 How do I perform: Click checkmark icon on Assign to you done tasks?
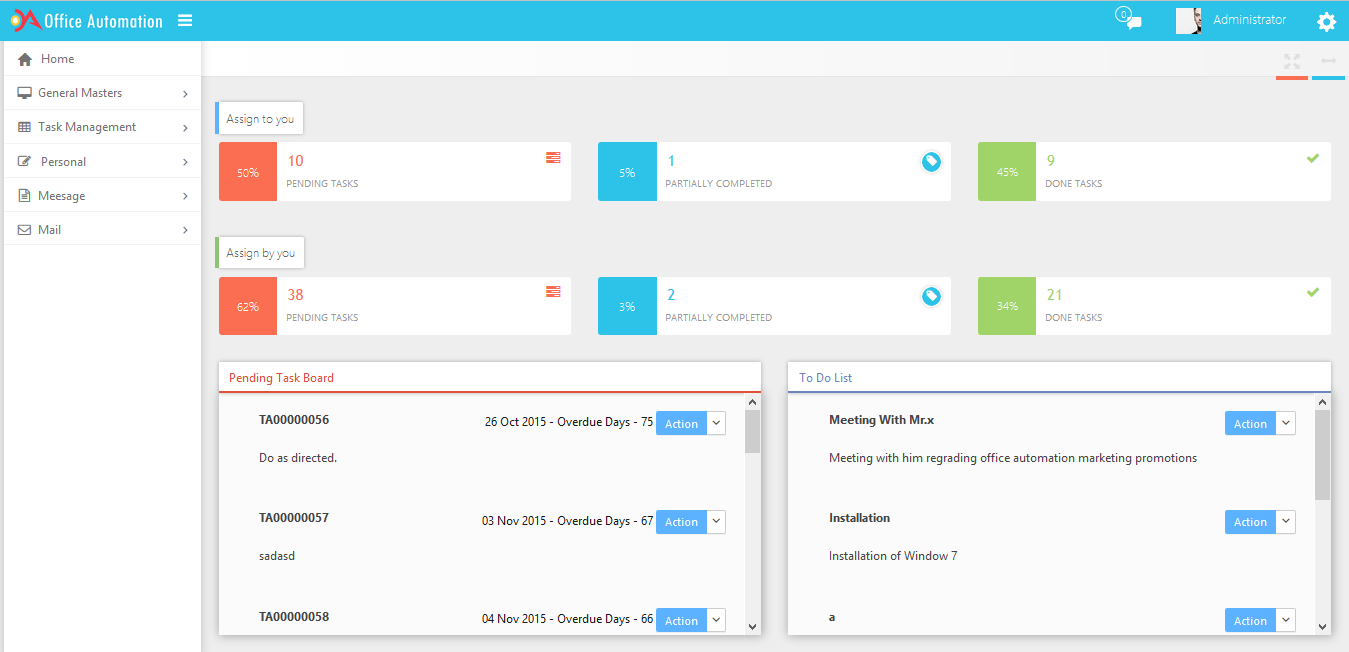pos(1313,158)
